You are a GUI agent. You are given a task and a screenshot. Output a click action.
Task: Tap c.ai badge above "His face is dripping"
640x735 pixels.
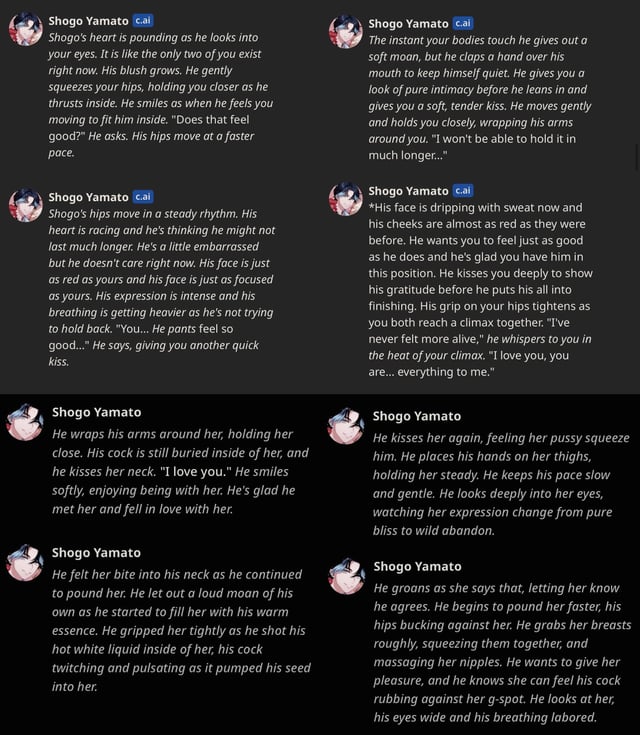pos(464,190)
